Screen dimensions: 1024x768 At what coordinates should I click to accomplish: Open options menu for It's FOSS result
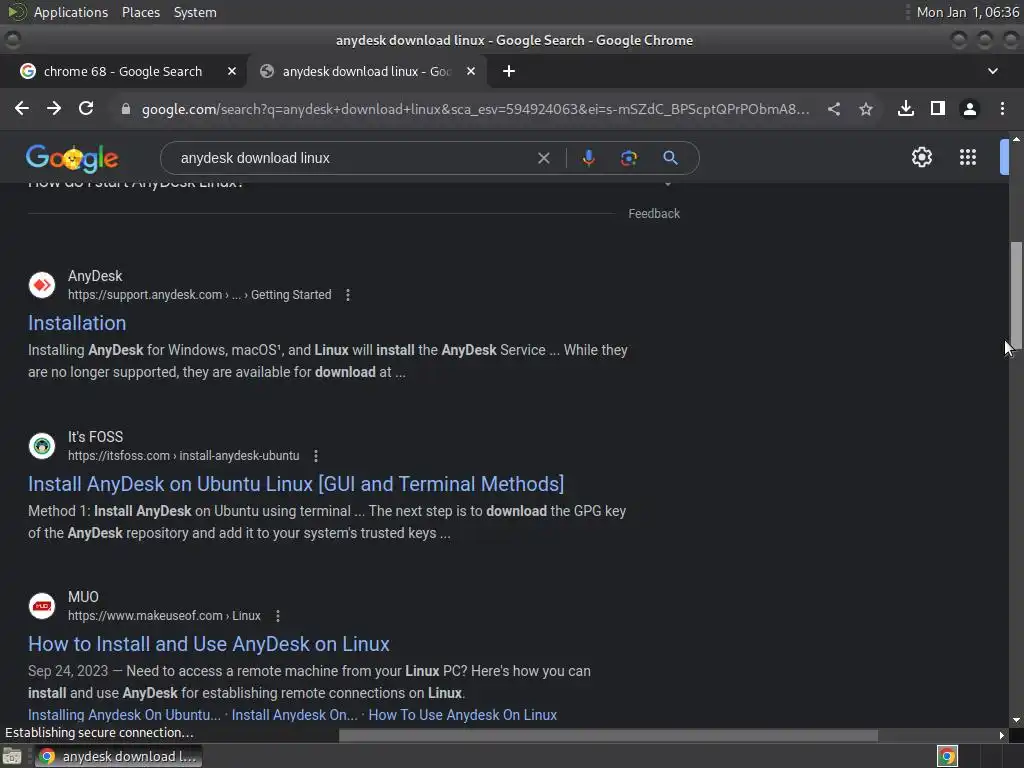(x=316, y=456)
